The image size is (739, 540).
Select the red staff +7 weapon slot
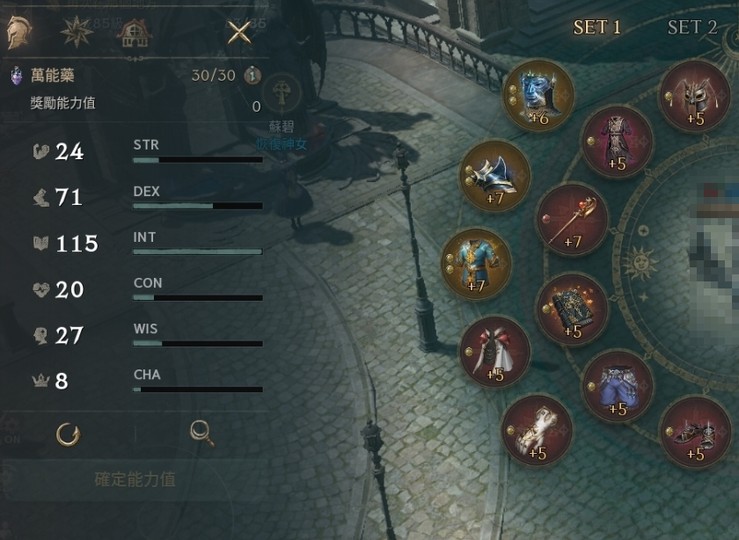click(572, 220)
